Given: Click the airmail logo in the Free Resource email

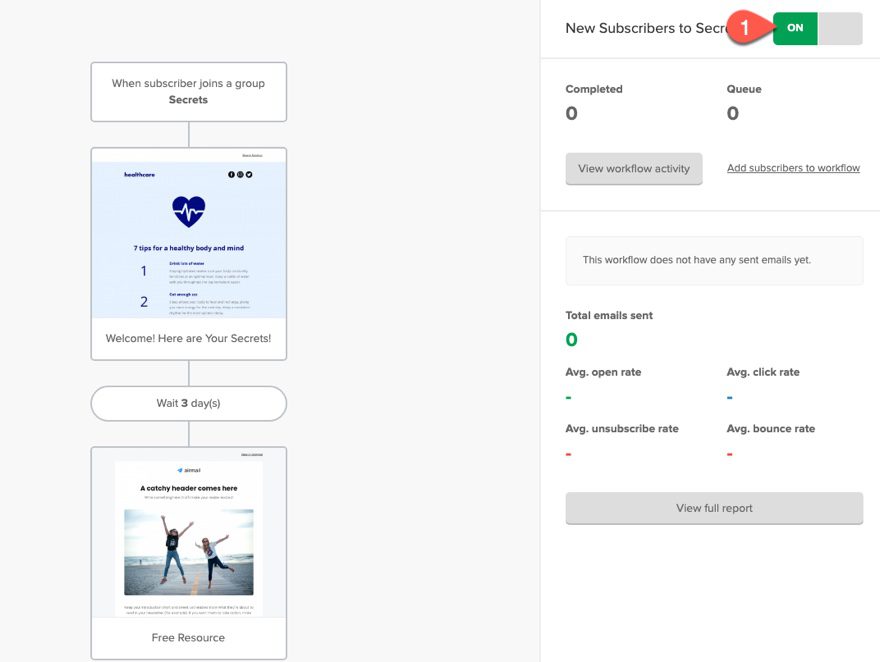Looking at the screenshot, I should [x=189, y=469].
